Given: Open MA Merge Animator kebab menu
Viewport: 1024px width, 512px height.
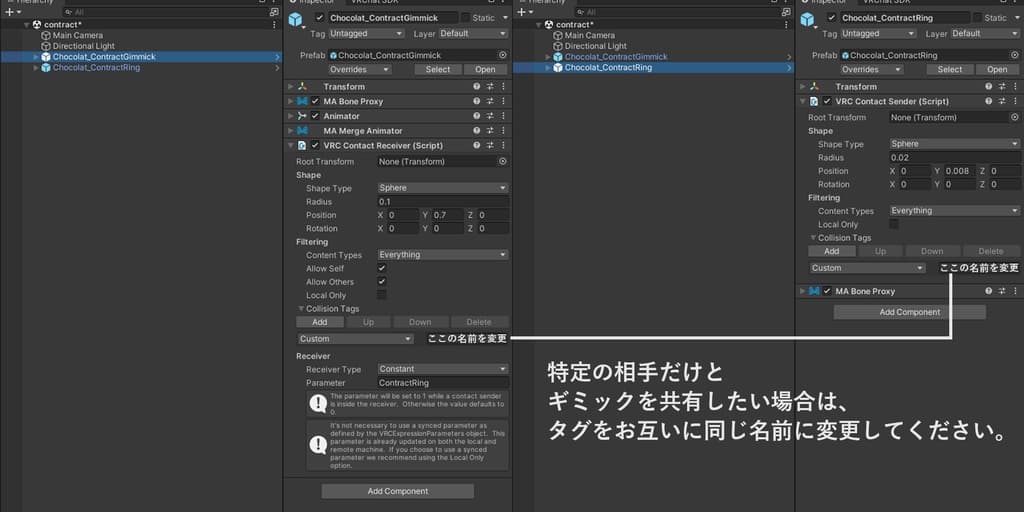Looking at the screenshot, I should tap(503, 131).
